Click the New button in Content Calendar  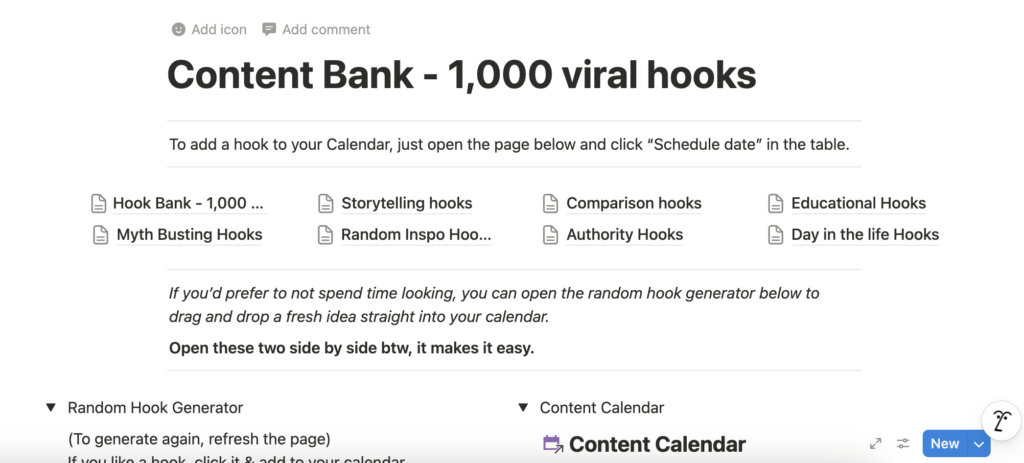(944, 444)
